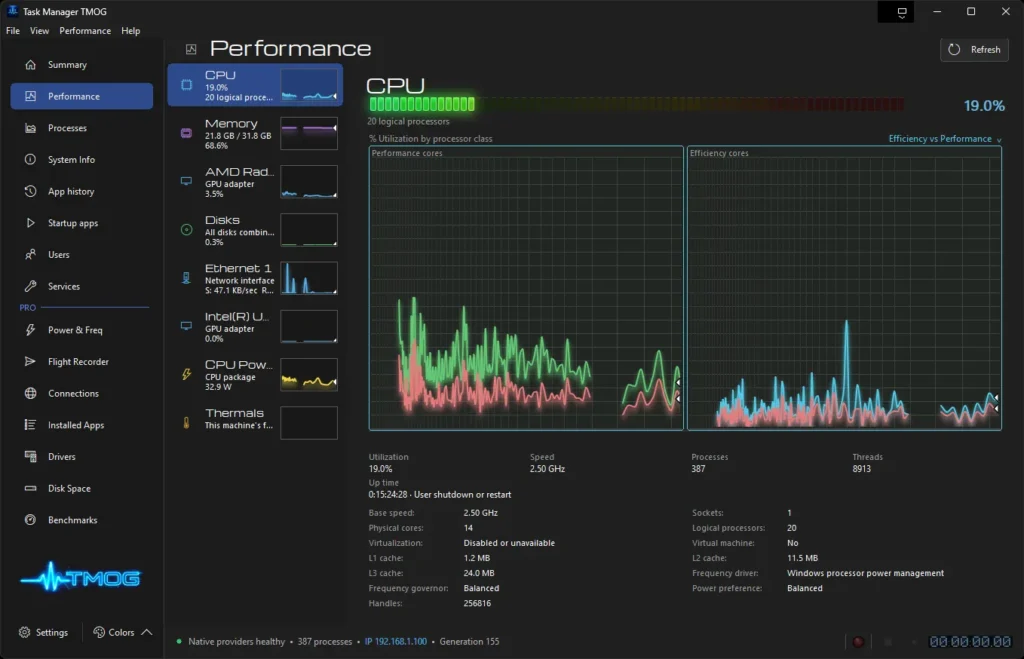Select the Memory 21.8 GB performance item

click(x=255, y=133)
